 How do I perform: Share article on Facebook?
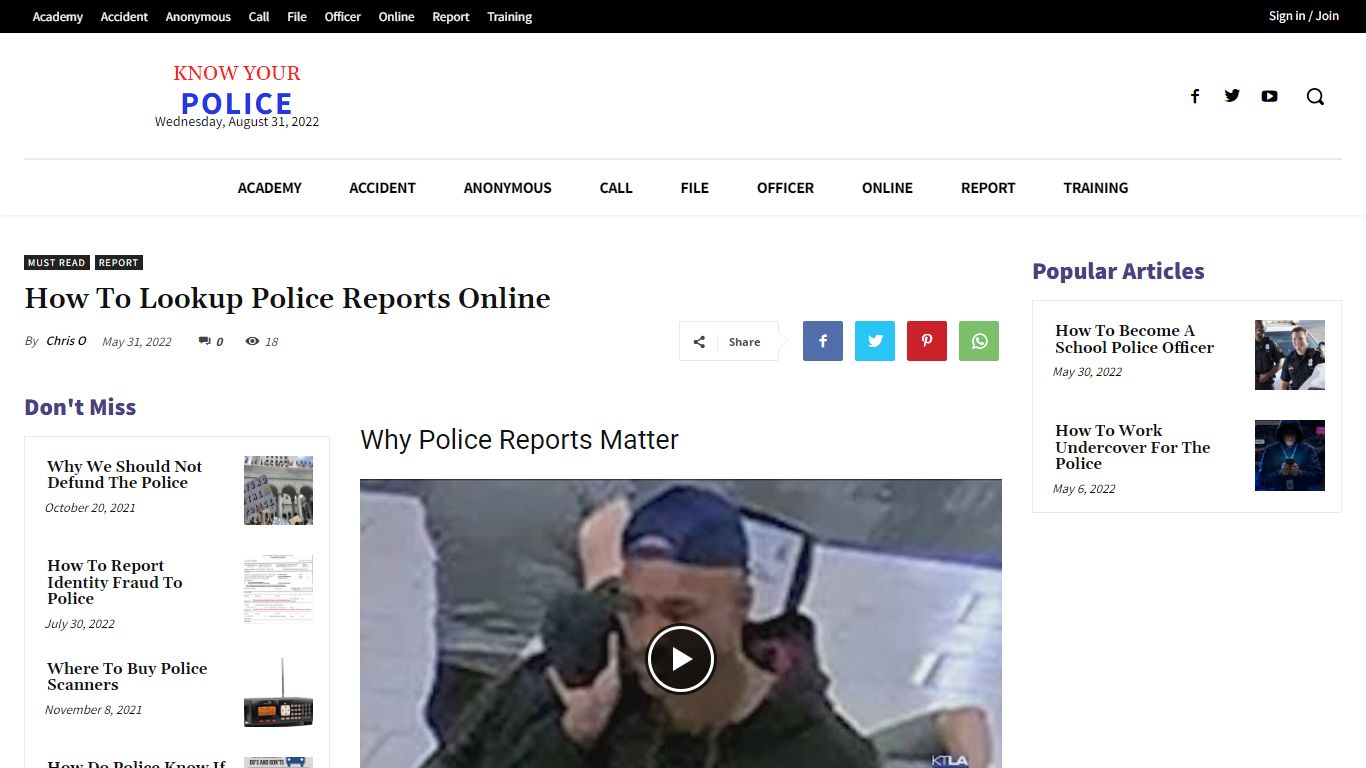point(823,341)
